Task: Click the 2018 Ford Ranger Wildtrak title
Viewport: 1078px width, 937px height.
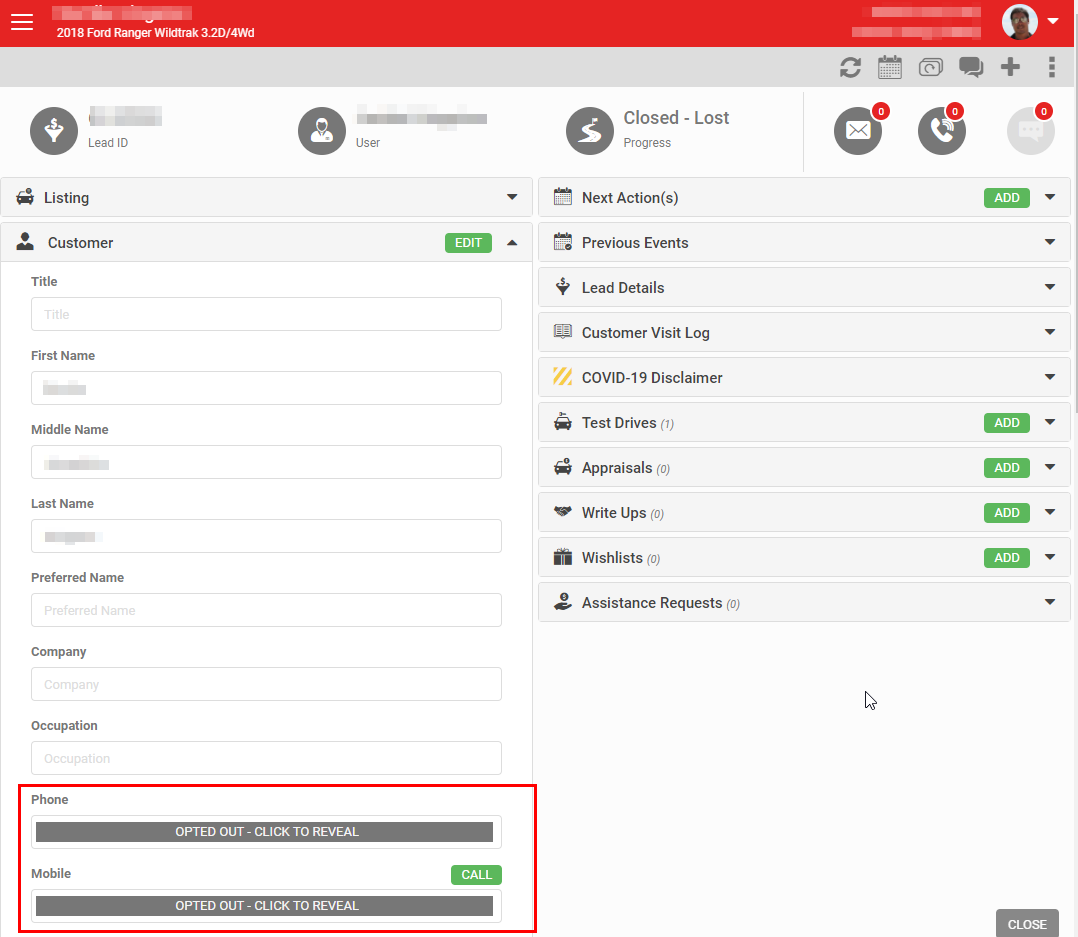Action: click(x=155, y=32)
